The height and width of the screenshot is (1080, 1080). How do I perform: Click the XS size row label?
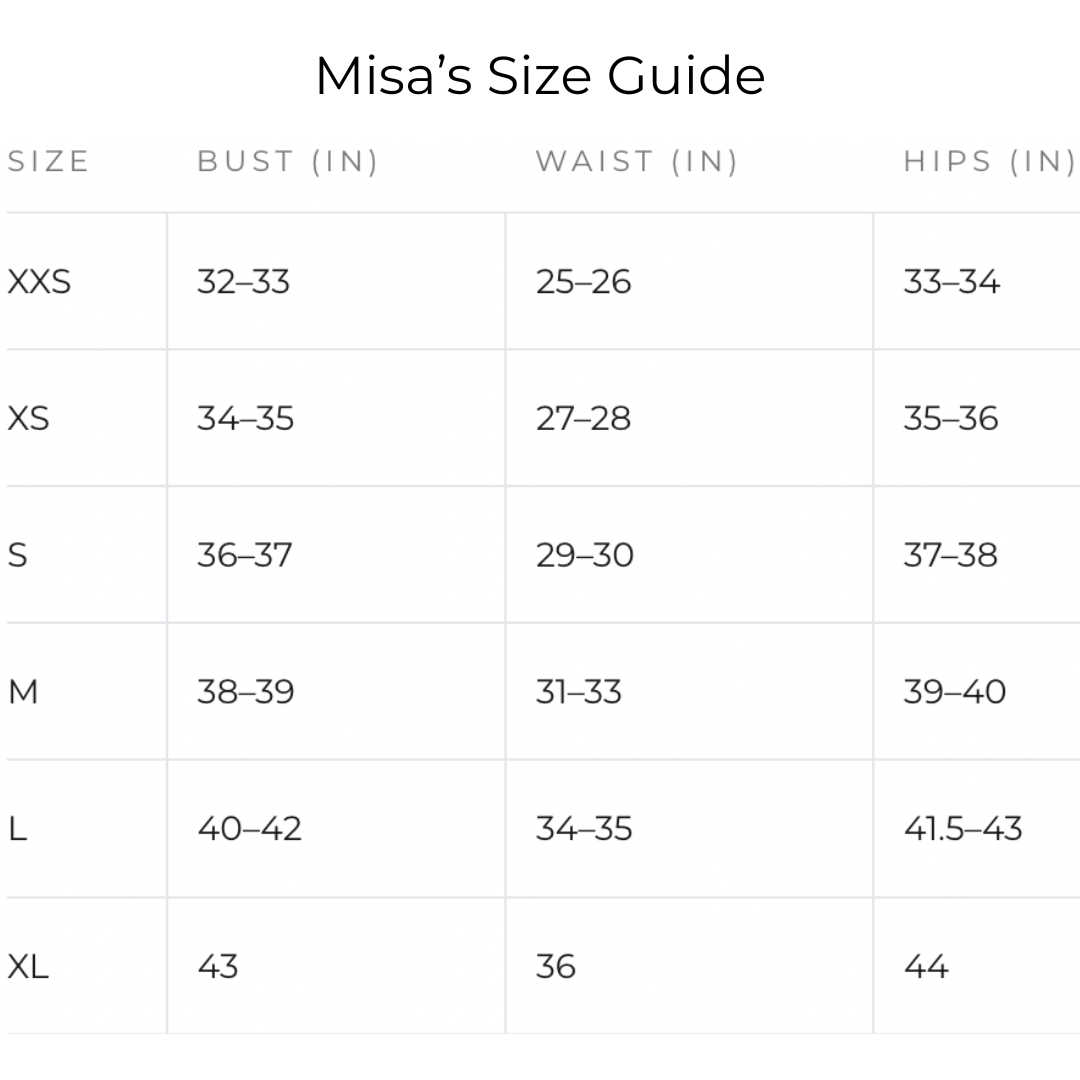coord(28,418)
